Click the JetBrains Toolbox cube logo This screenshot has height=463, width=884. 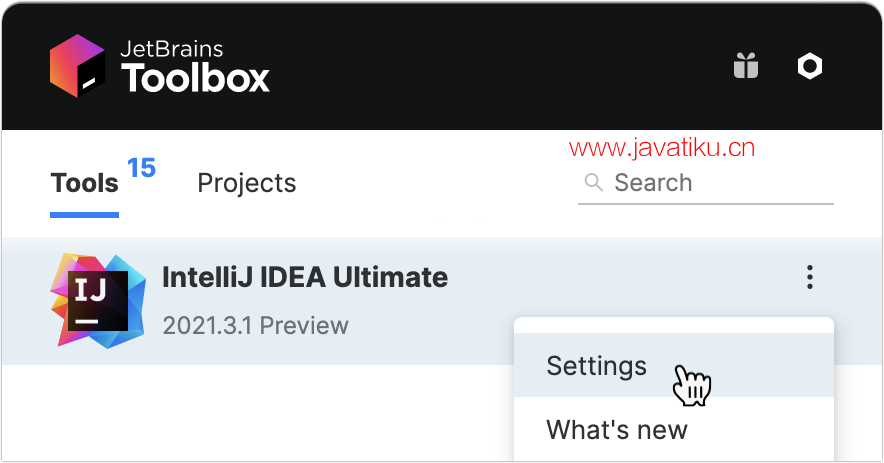[77, 65]
